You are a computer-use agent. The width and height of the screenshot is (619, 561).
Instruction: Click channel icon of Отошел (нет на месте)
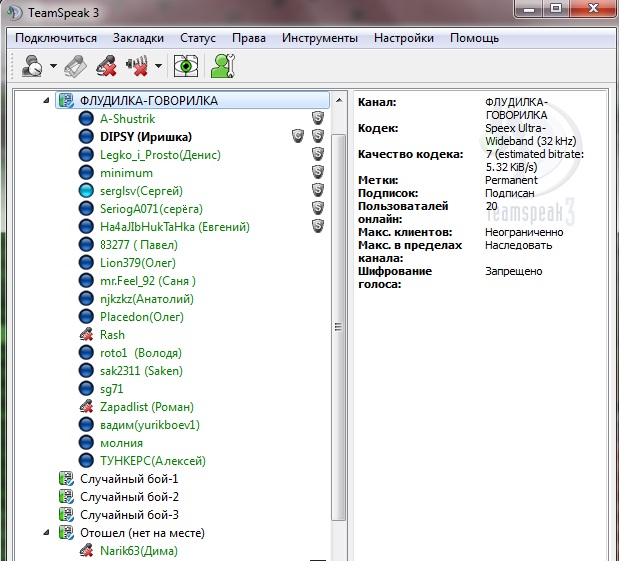[x=66, y=533]
